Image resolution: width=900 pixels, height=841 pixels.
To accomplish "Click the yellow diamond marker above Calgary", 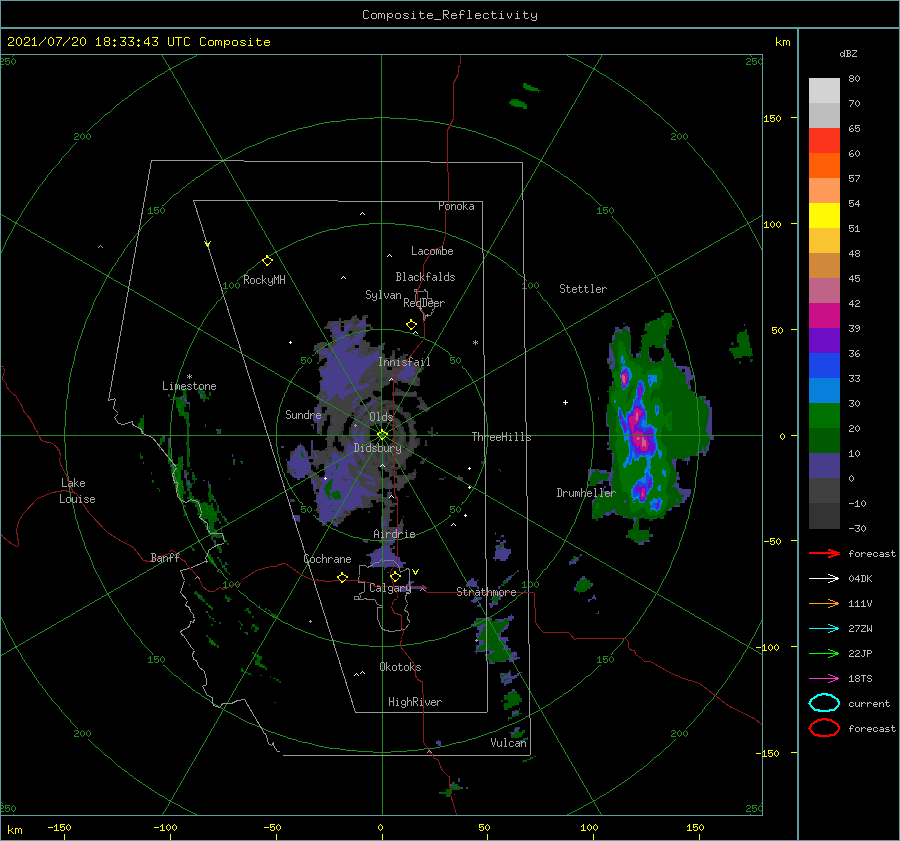I will click(395, 576).
